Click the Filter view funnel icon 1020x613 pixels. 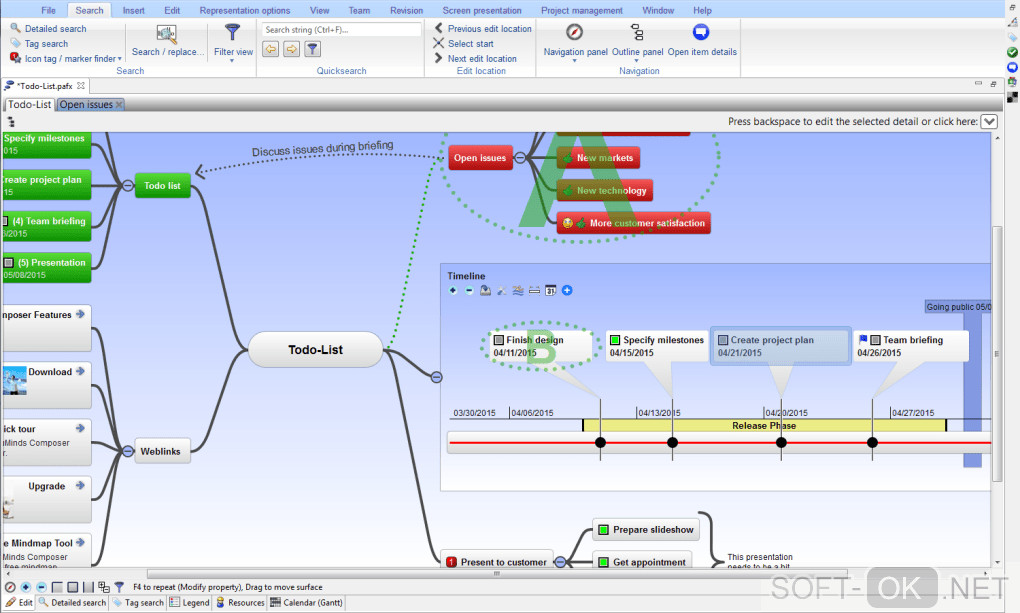click(232, 32)
